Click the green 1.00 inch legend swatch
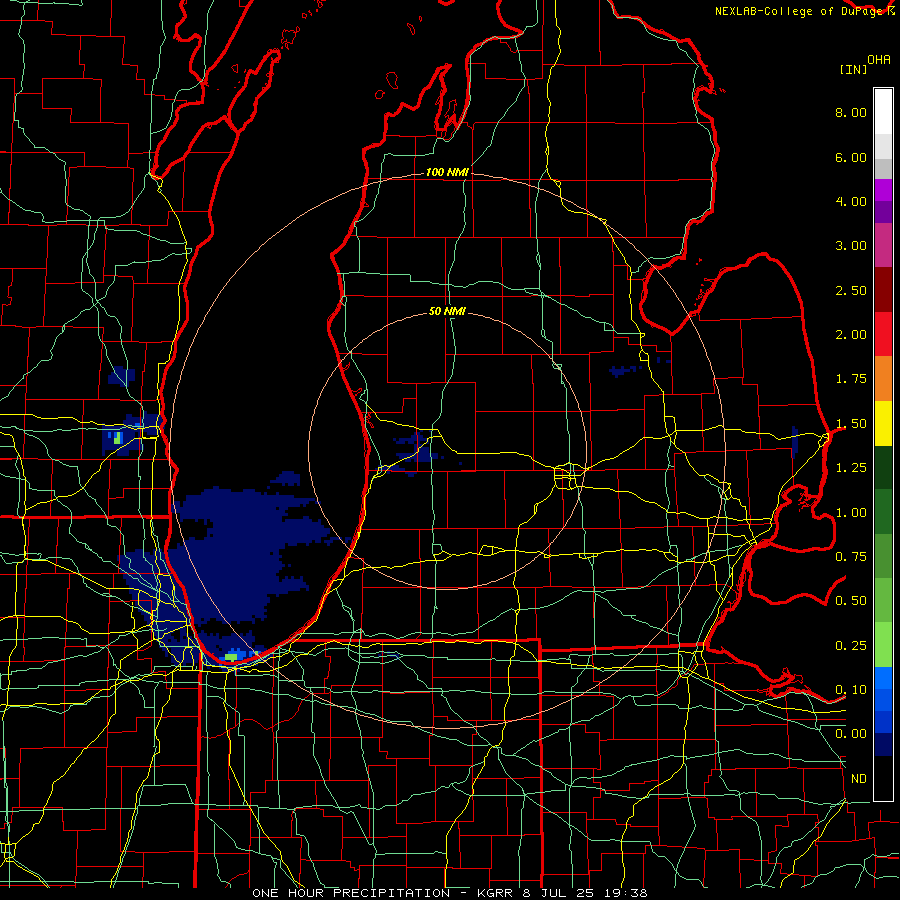900x900 pixels. click(883, 512)
